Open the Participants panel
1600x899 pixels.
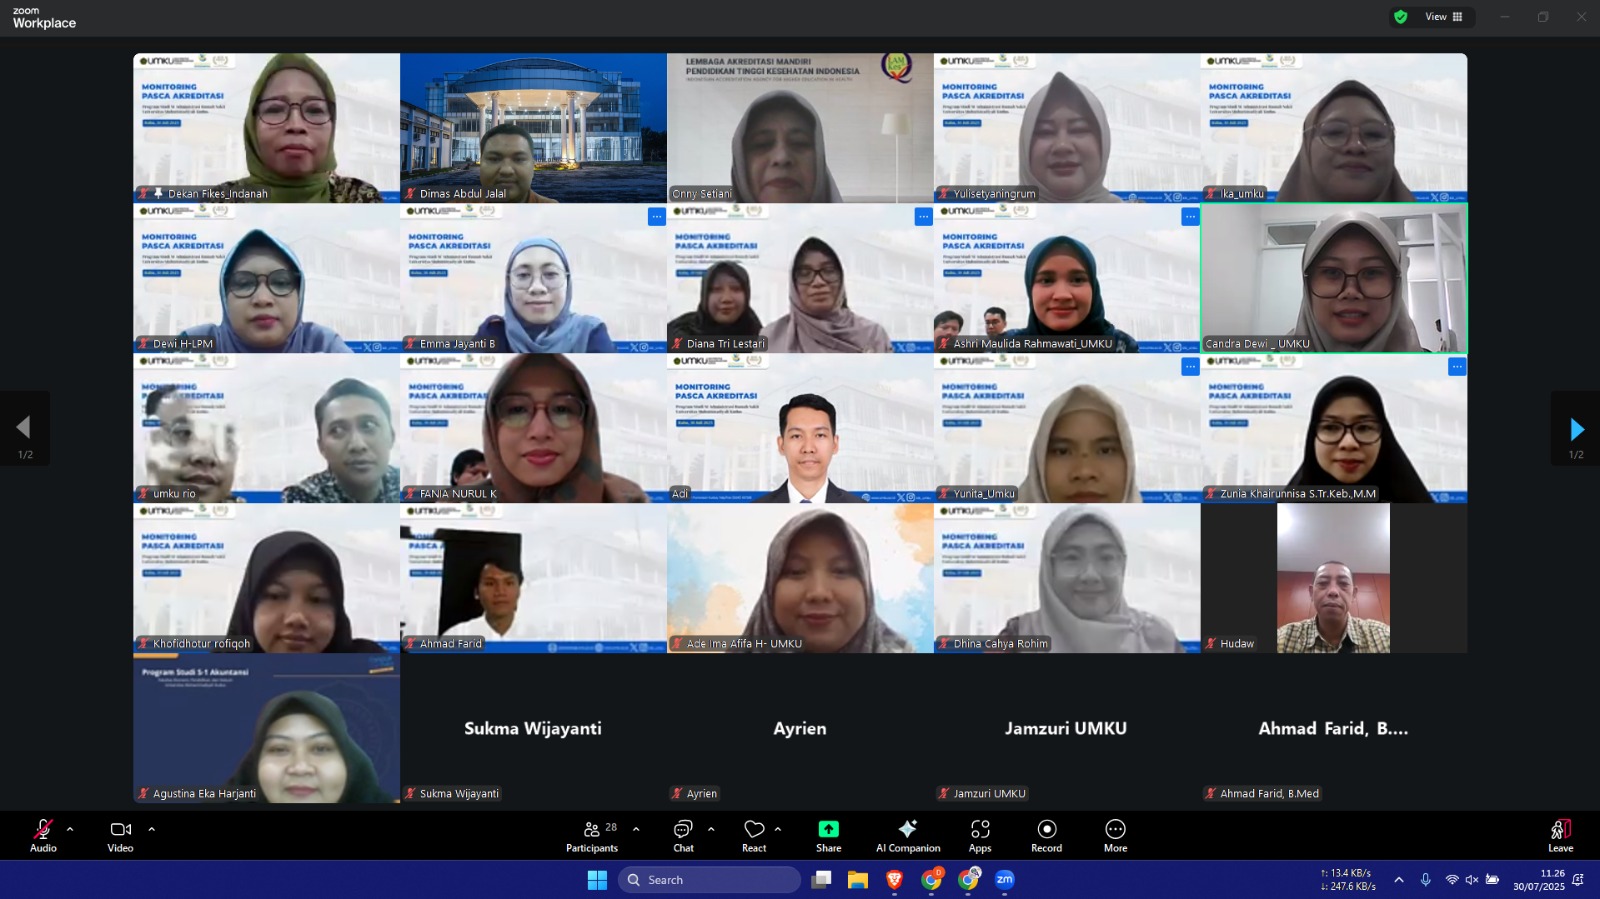click(x=592, y=836)
